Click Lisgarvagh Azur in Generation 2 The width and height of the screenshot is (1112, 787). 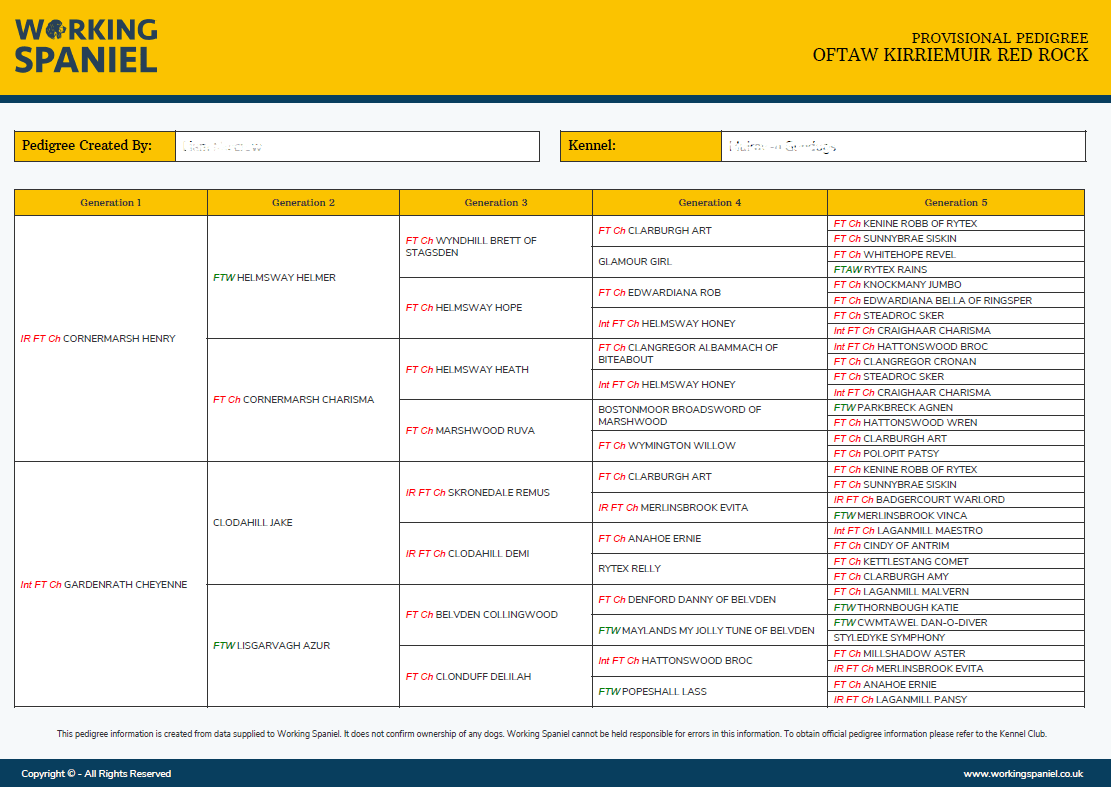coord(271,646)
